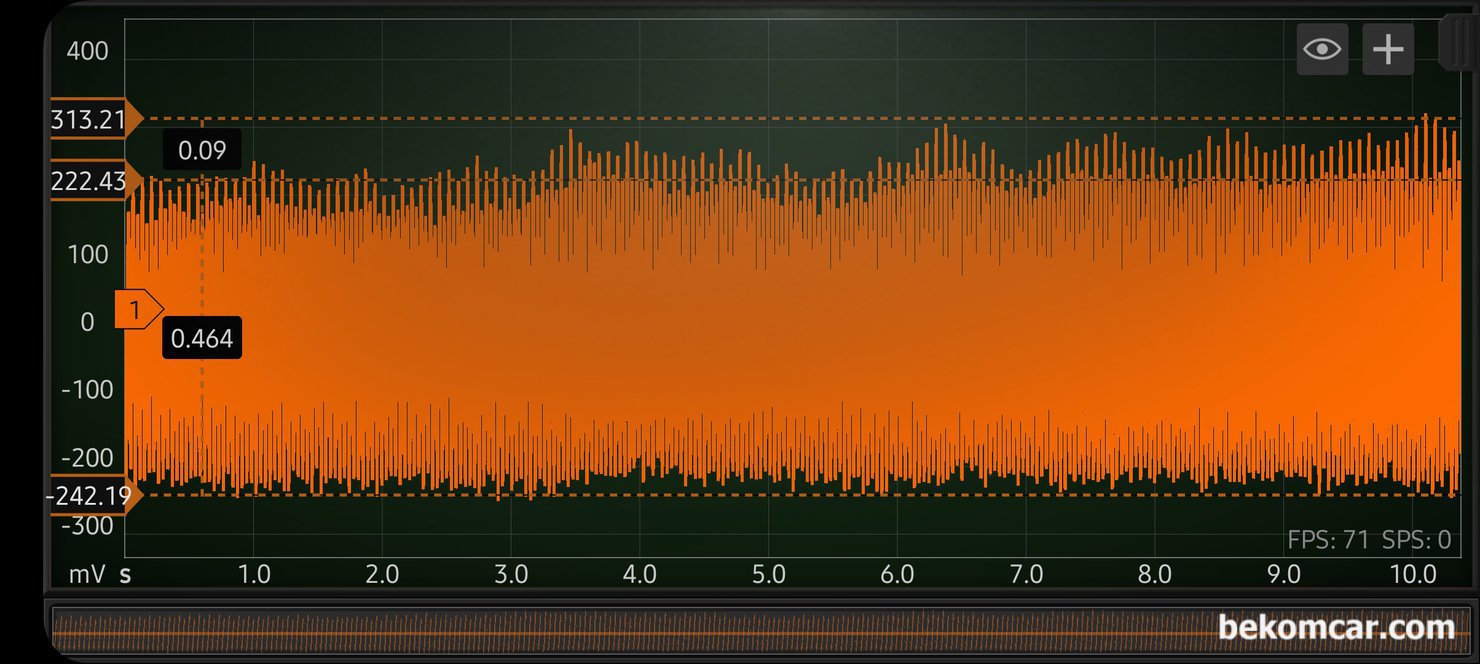Viewport: 1480px width, 664px height.
Task: Click the SPS: 0 readout
Action: 1416,540
